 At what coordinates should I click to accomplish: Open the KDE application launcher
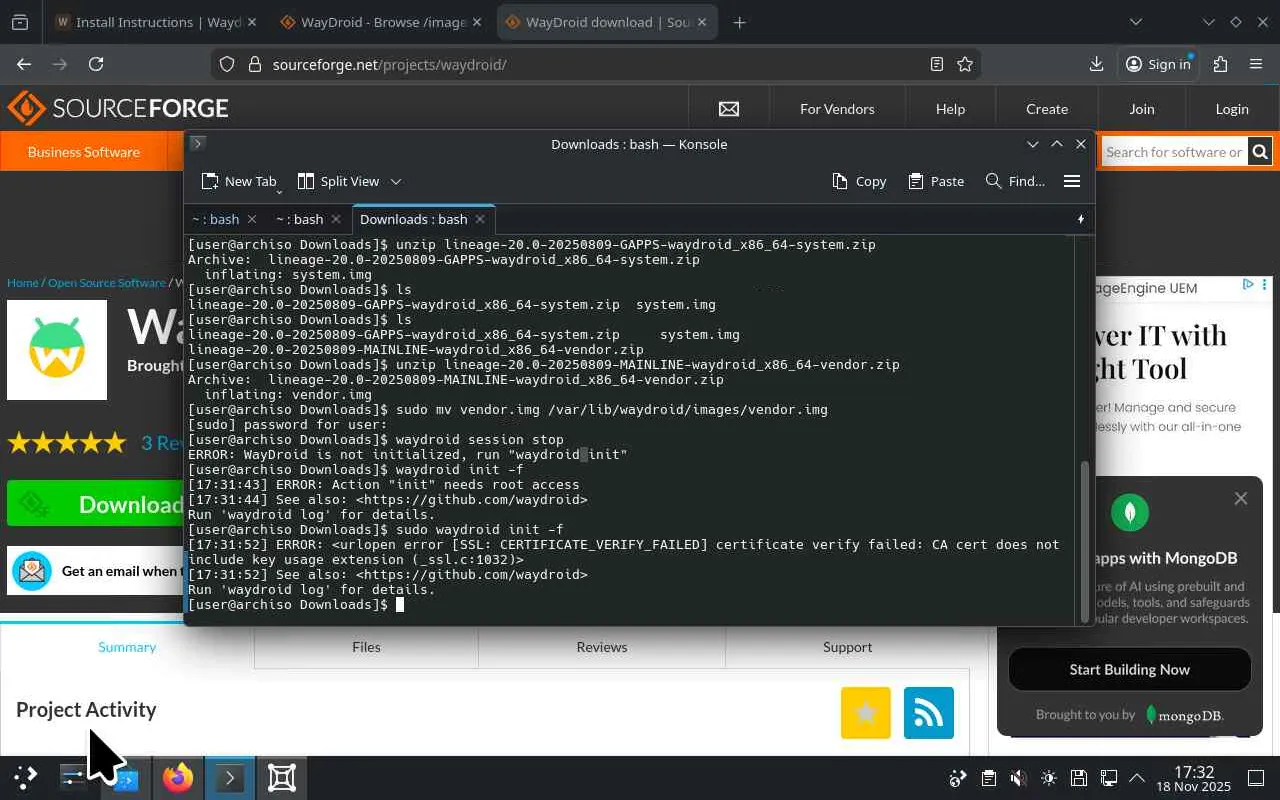[x=26, y=777]
